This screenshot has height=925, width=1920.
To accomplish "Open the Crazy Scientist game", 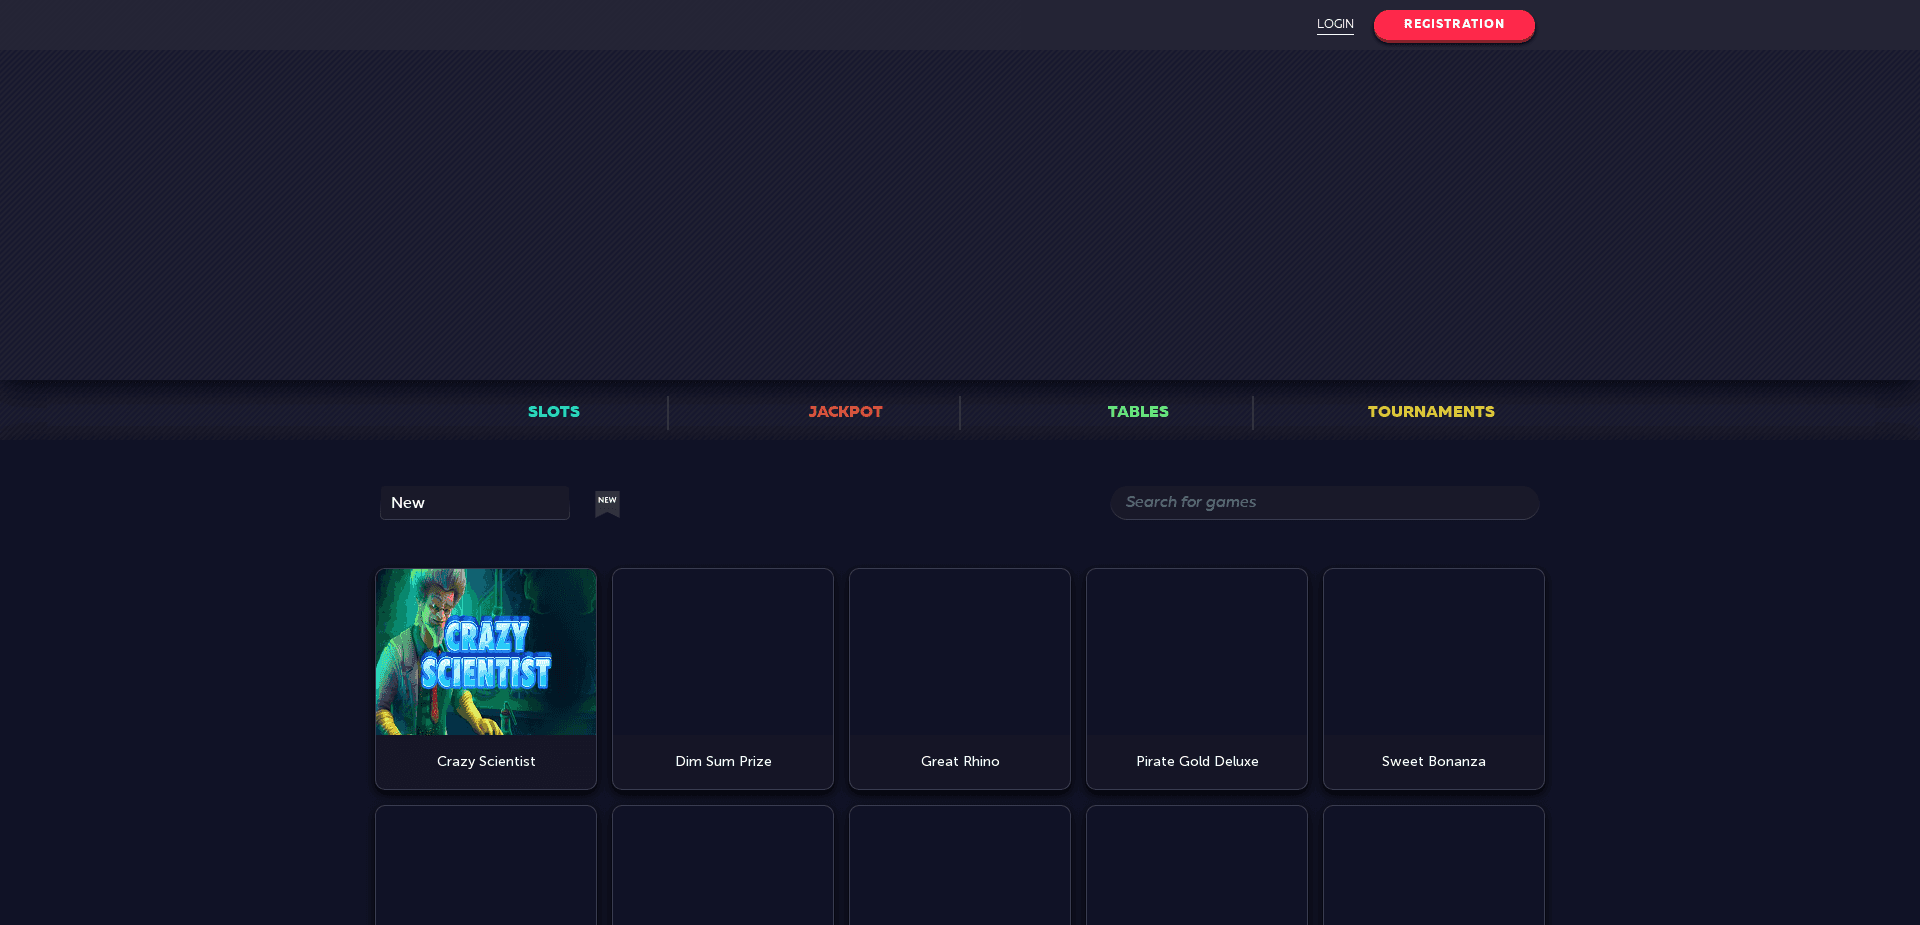I will click(485, 651).
